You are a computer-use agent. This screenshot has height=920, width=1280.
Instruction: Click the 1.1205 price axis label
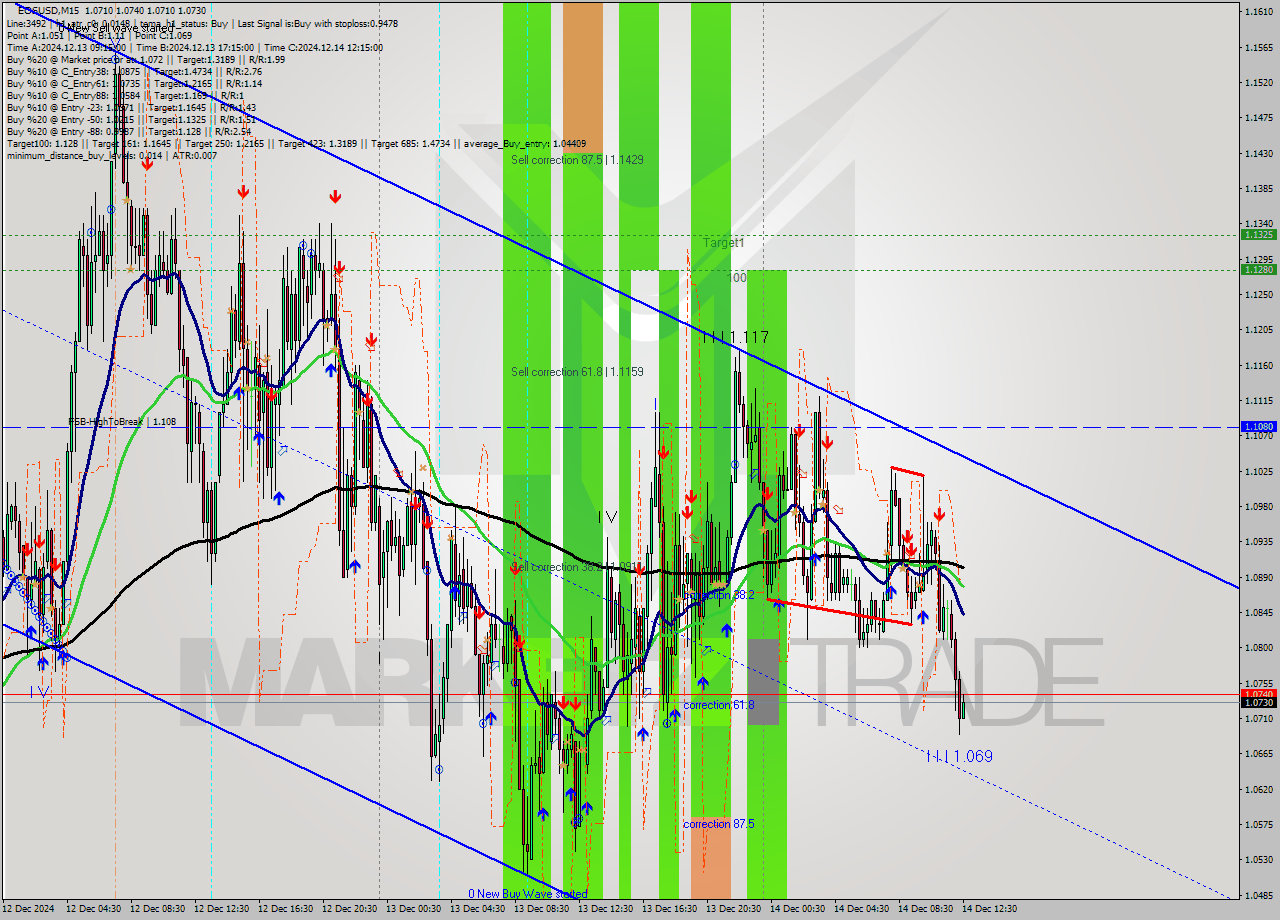pyautogui.click(x=1259, y=329)
